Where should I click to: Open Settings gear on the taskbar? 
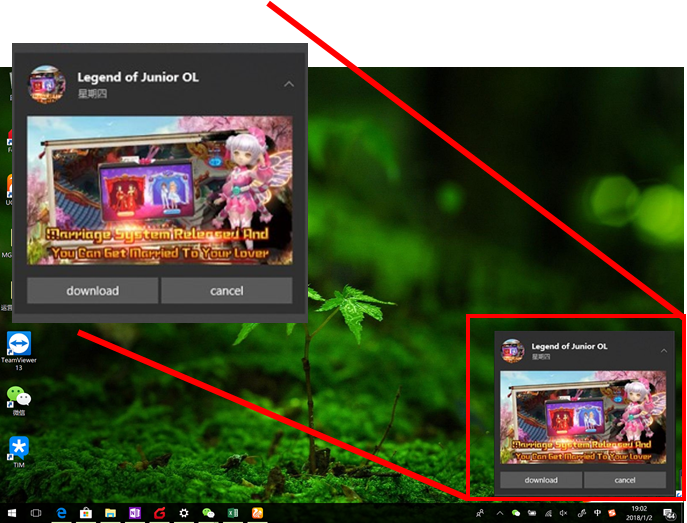184,513
